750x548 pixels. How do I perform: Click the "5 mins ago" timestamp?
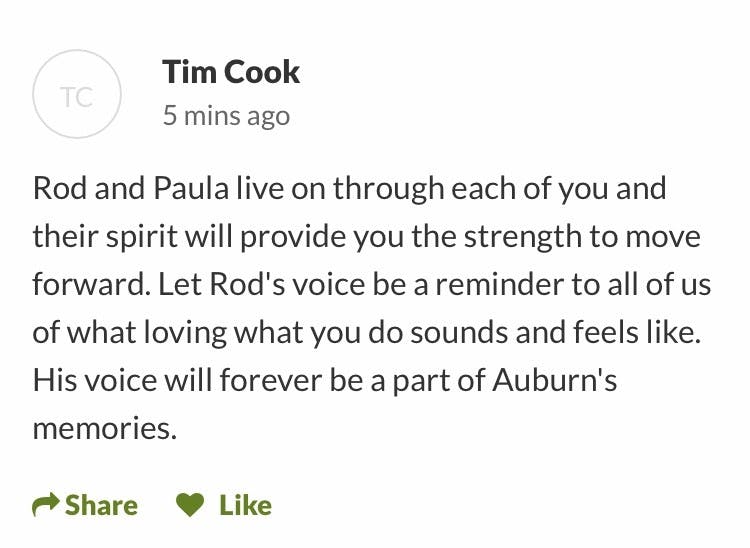(x=226, y=116)
